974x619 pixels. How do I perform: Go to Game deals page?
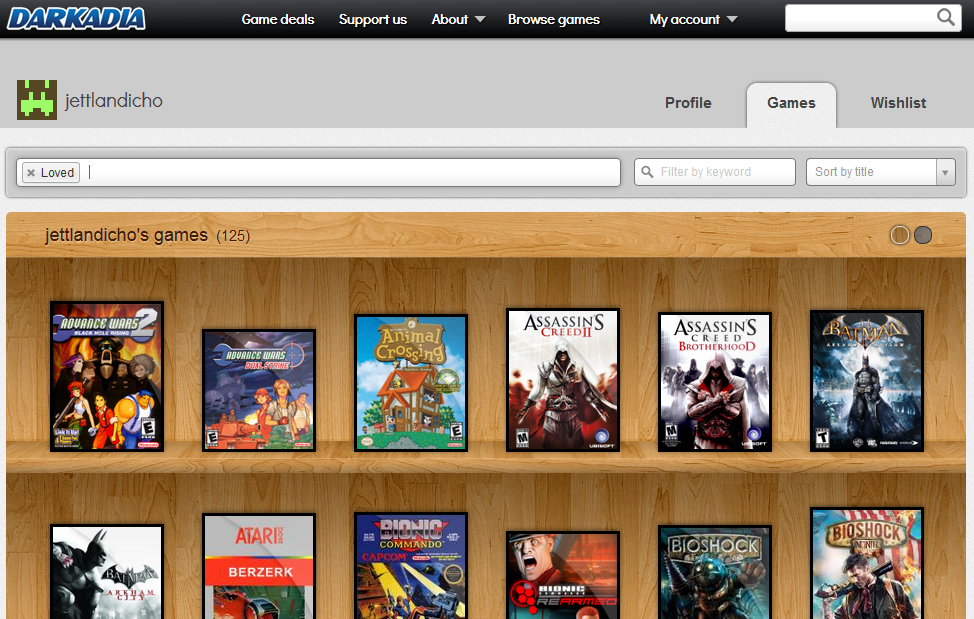[x=278, y=19]
